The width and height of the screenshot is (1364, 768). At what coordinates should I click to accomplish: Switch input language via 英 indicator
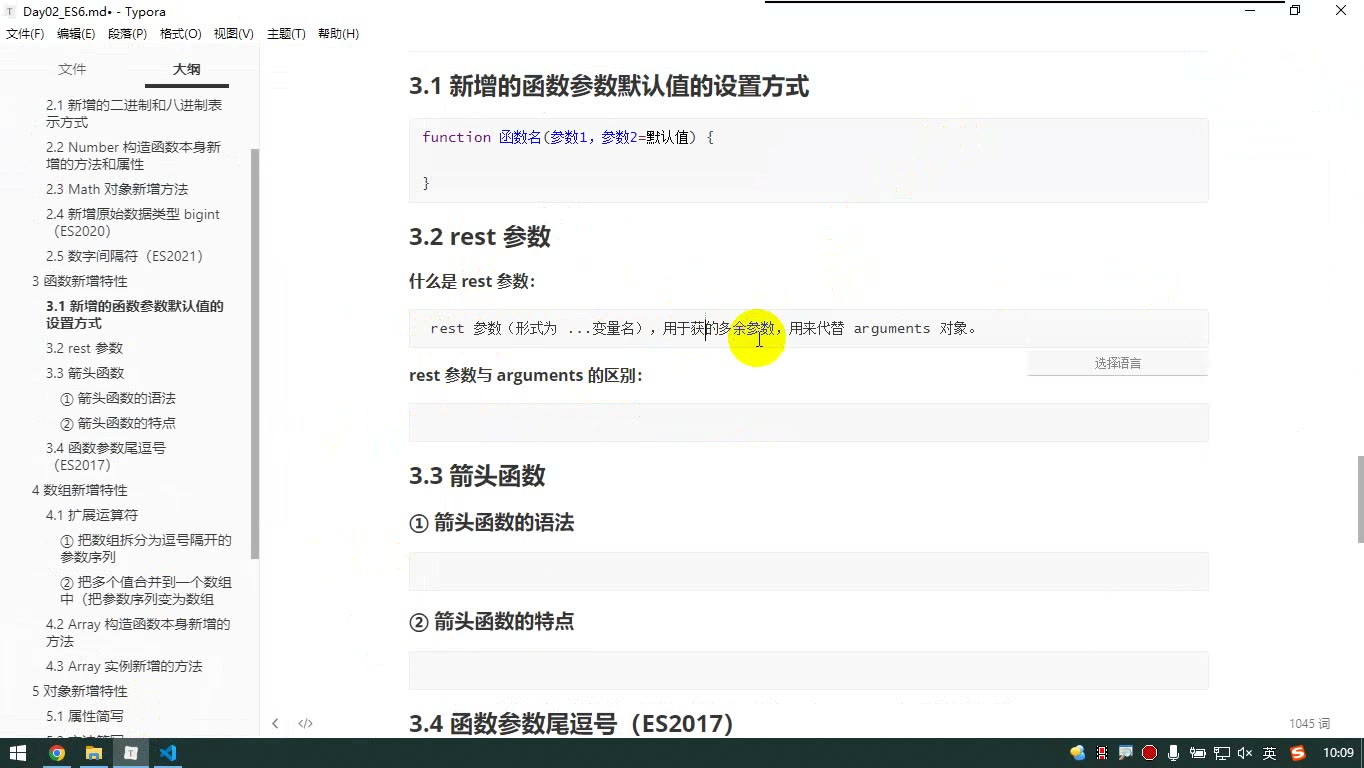[1270, 753]
